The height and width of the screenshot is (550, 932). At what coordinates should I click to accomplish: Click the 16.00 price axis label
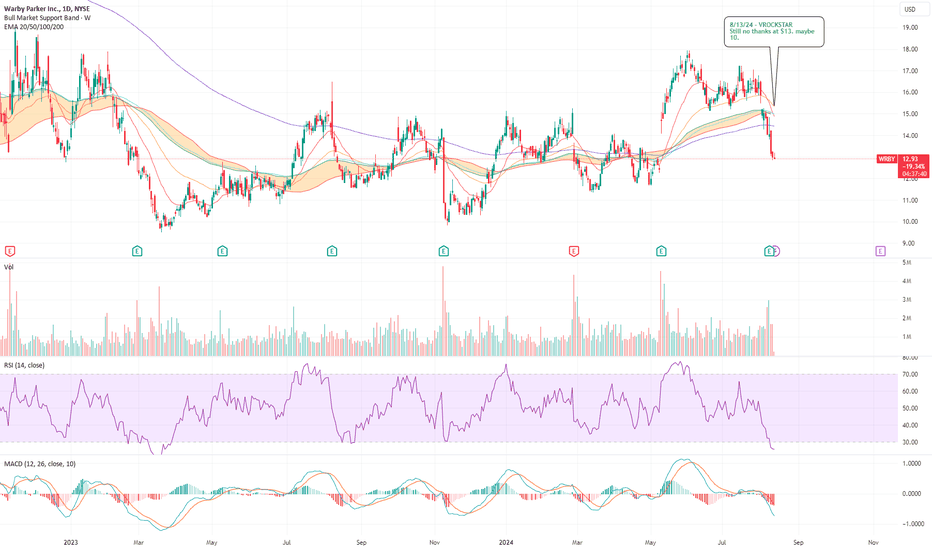tap(909, 92)
